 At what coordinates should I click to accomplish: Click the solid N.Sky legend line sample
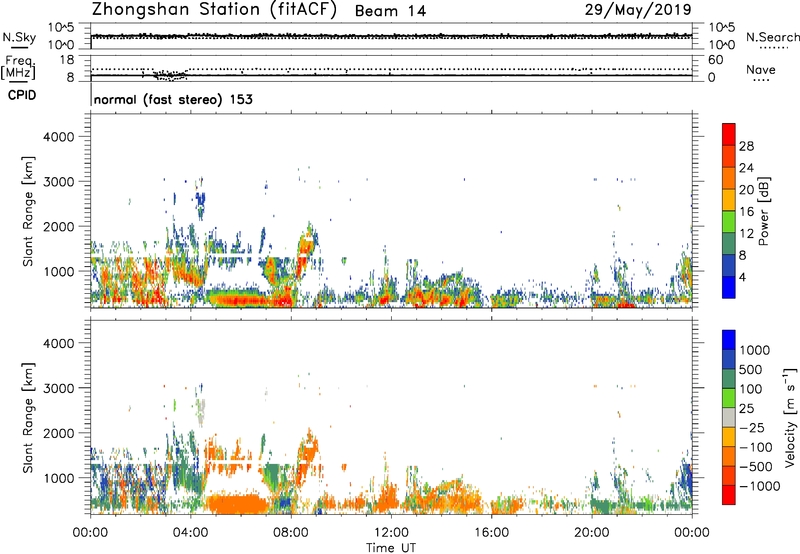19,48
